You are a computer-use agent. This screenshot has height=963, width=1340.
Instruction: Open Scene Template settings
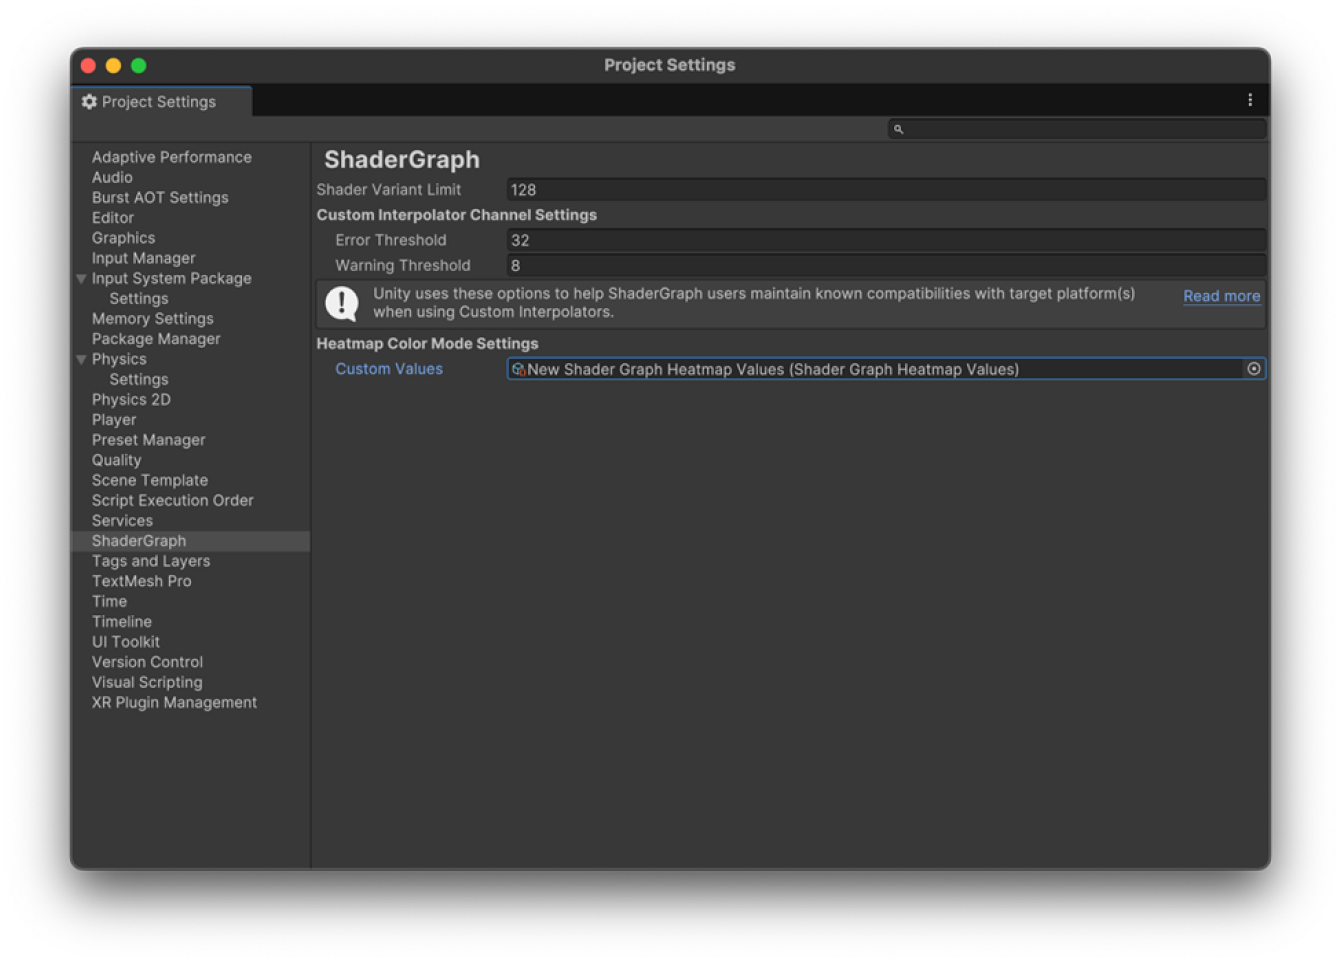click(150, 481)
